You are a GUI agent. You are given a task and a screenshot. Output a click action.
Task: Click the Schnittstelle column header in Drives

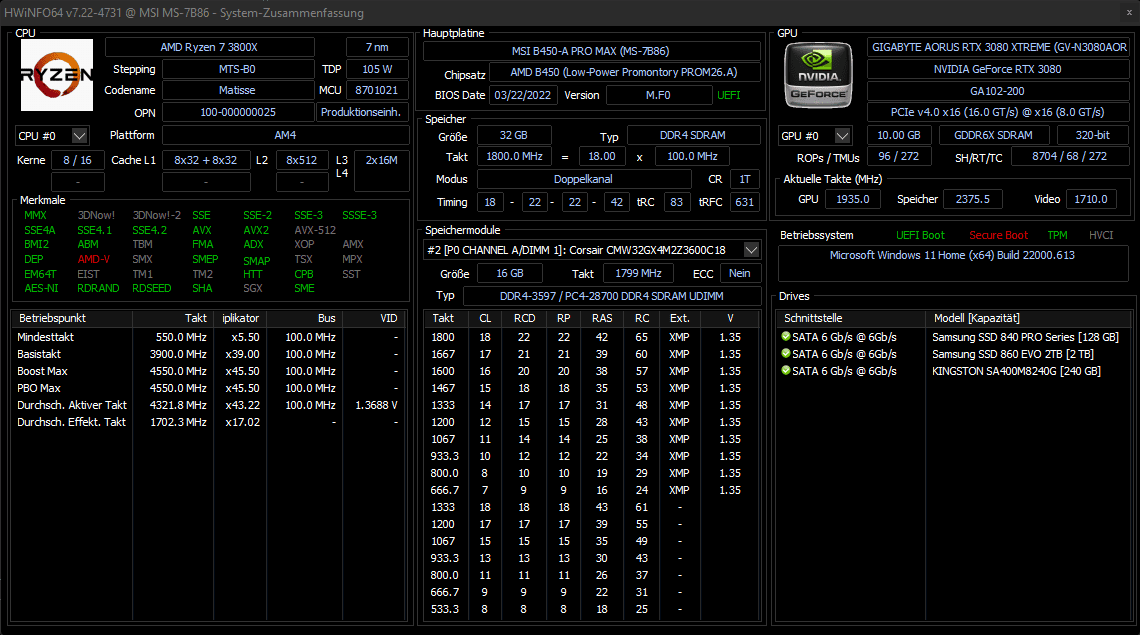(x=850, y=318)
